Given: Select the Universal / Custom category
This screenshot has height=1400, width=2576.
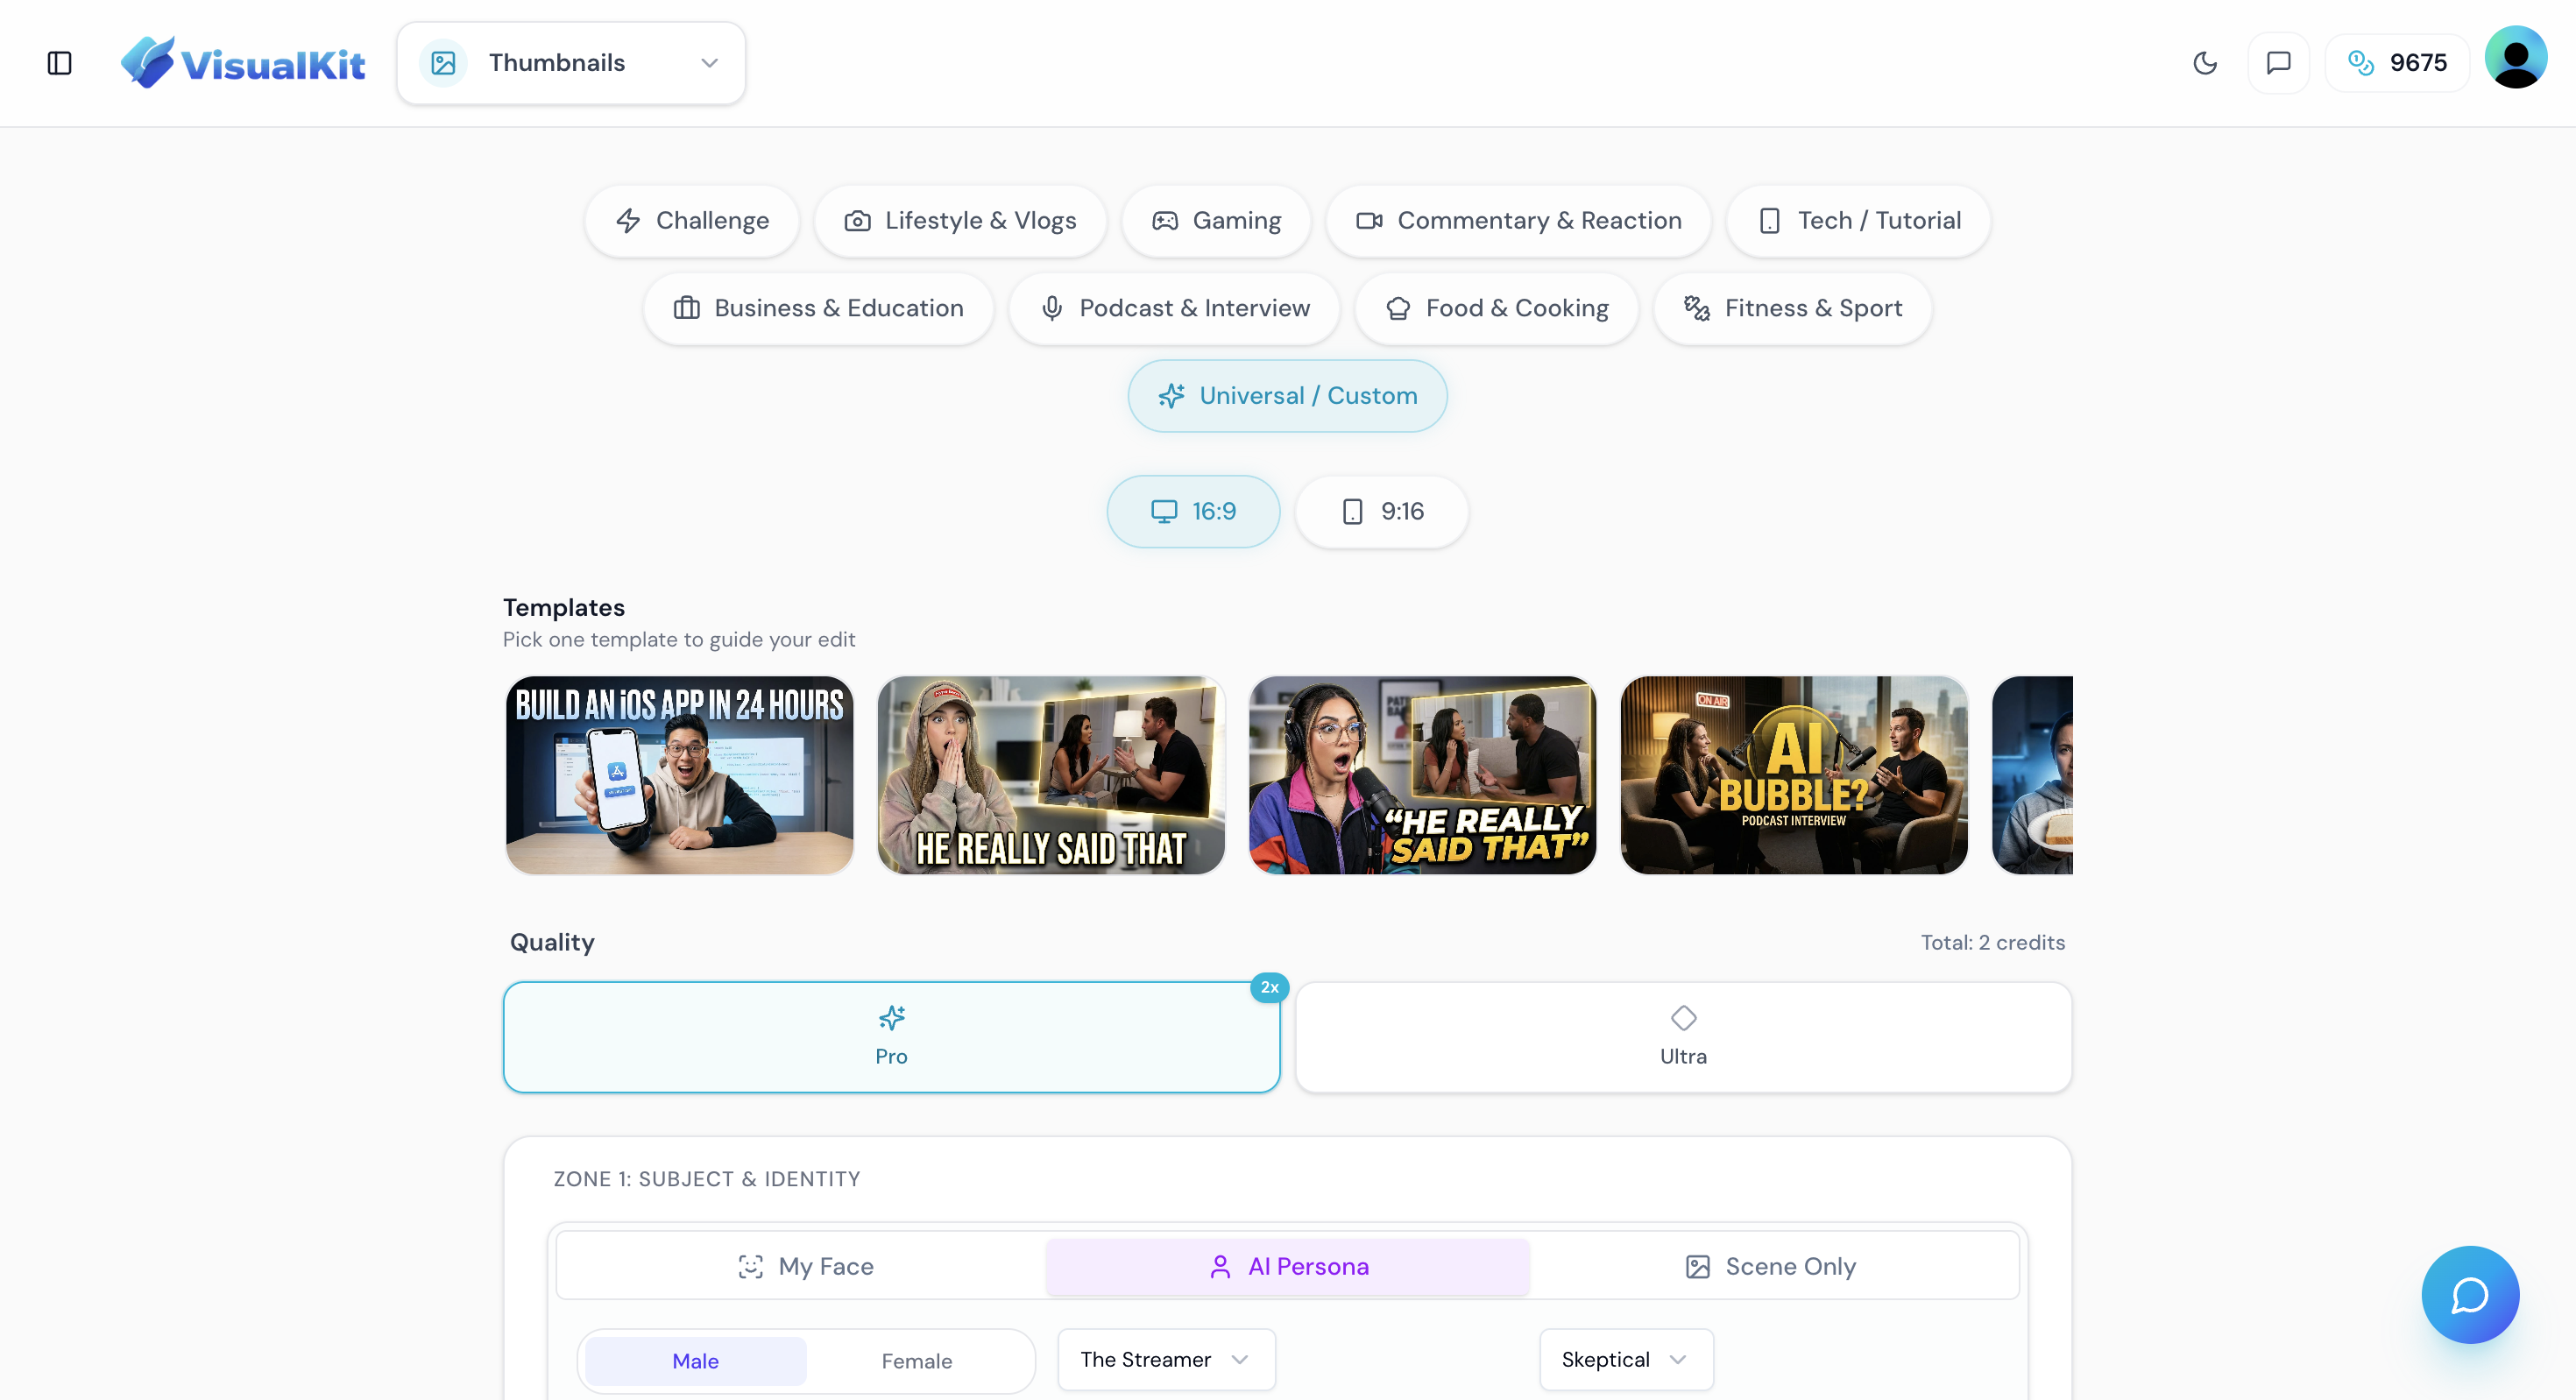Looking at the screenshot, I should [1287, 395].
